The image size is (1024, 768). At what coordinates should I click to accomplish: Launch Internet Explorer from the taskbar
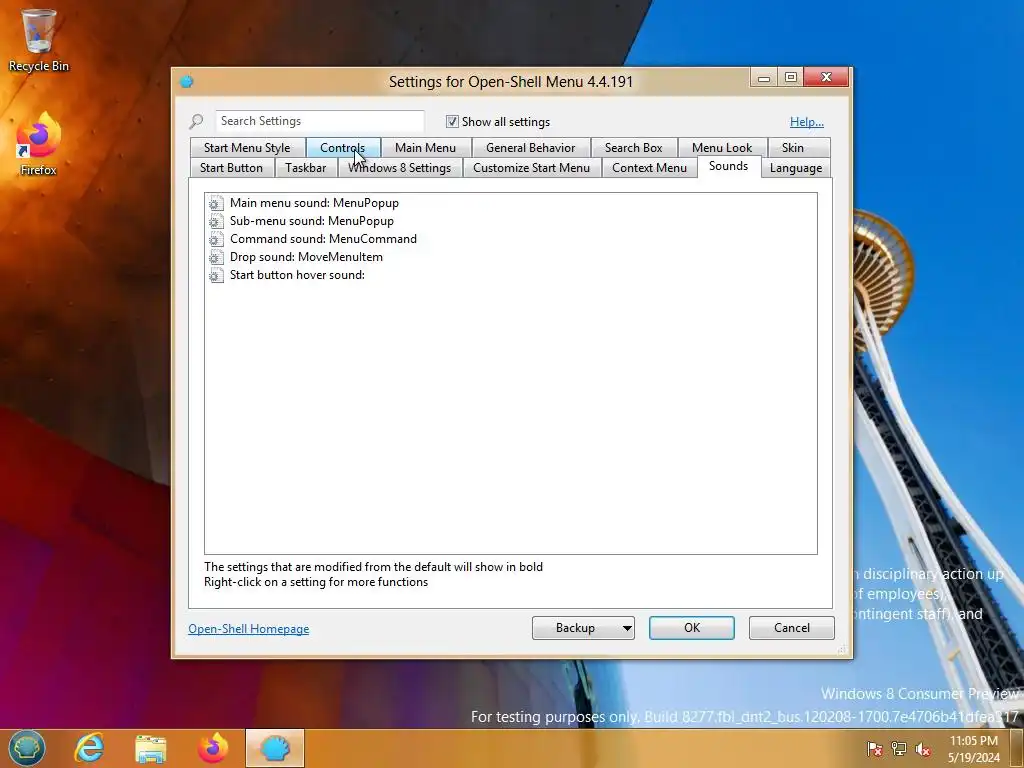coord(89,748)
